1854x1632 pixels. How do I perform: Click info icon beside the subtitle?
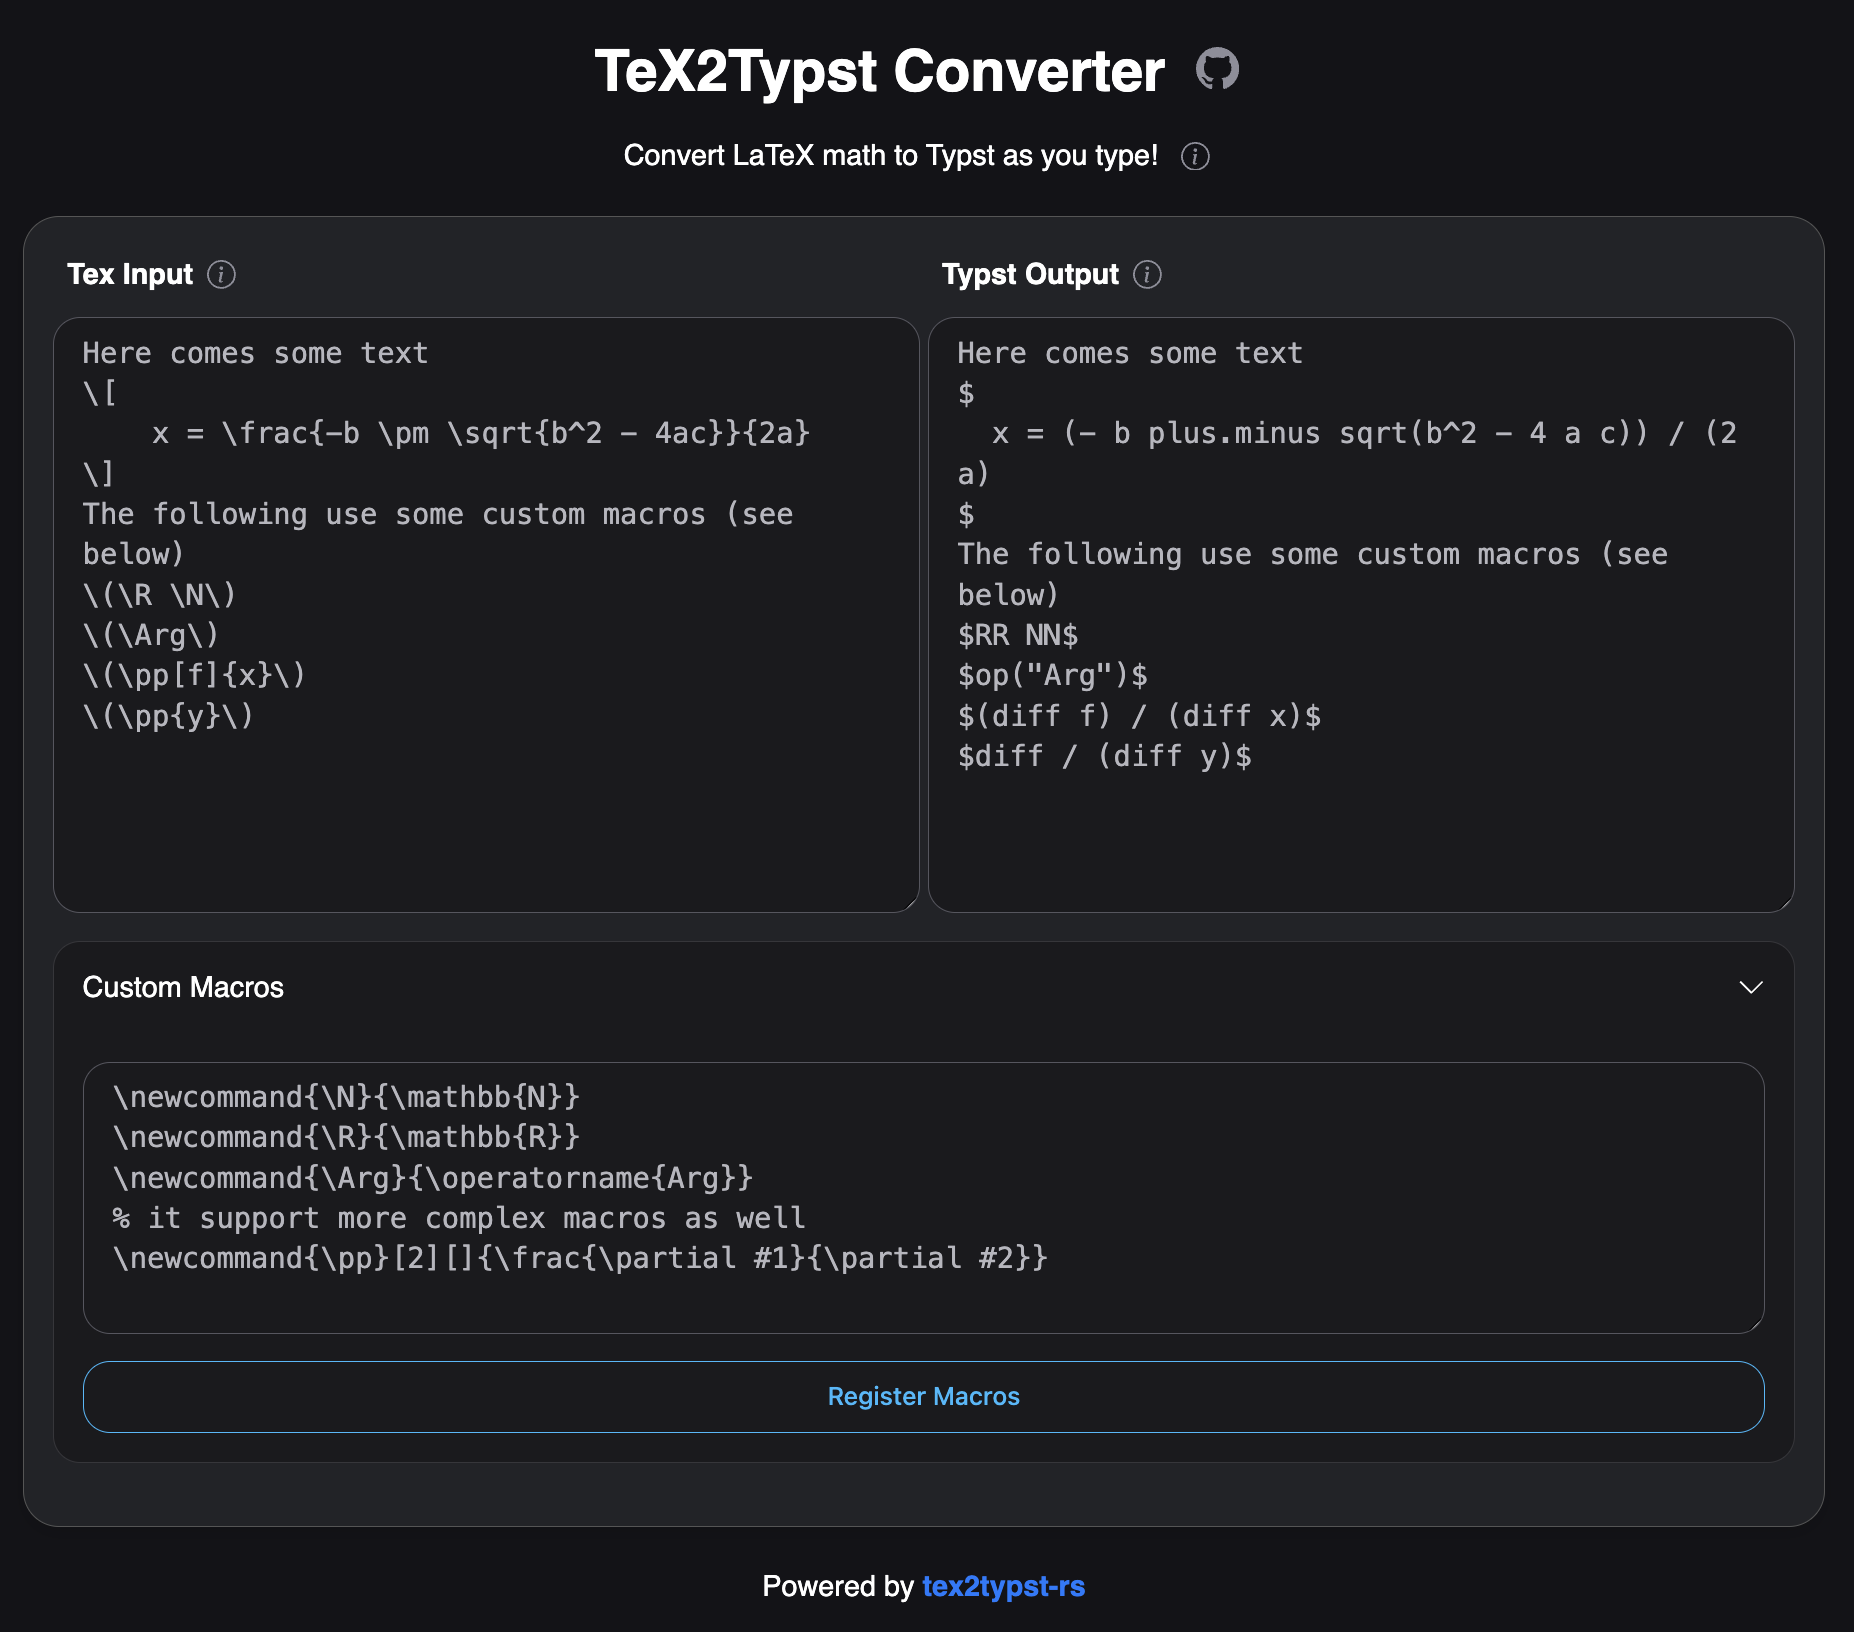point(1195,156)
